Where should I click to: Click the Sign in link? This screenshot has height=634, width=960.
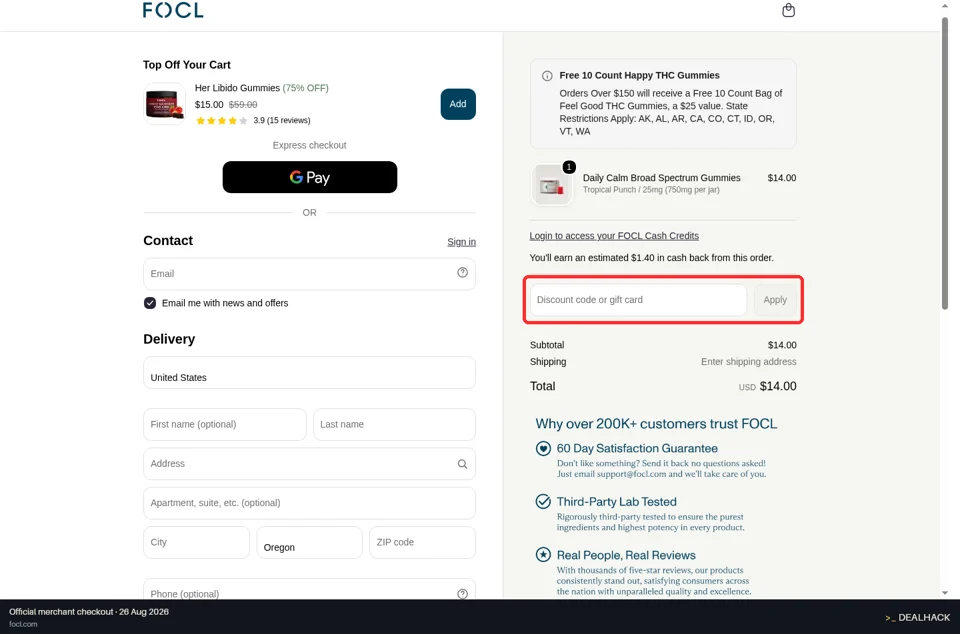click(461, 242)
